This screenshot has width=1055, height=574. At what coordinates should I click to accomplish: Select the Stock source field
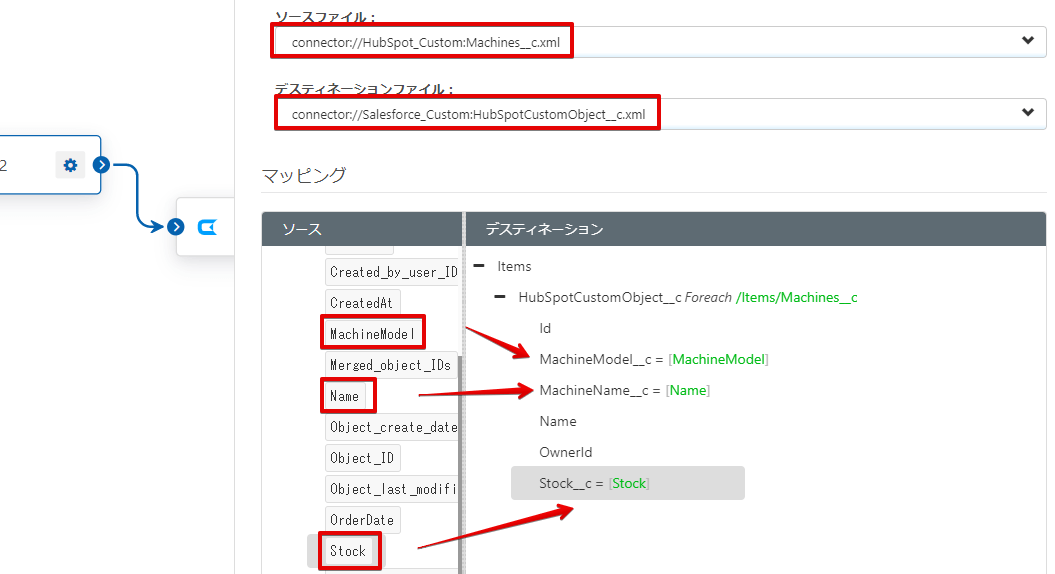[349, 551]
